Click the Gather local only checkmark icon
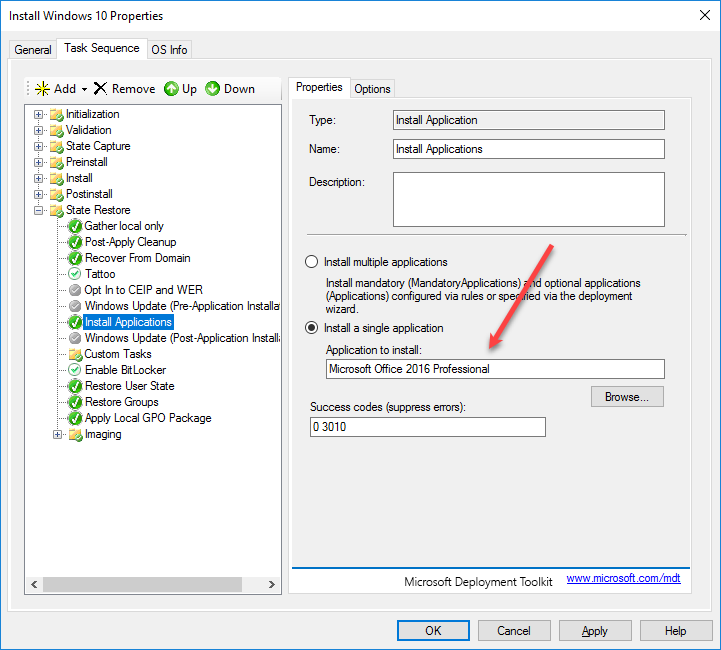721x650 pixels. pyautogui.click(x=75, y=226)
